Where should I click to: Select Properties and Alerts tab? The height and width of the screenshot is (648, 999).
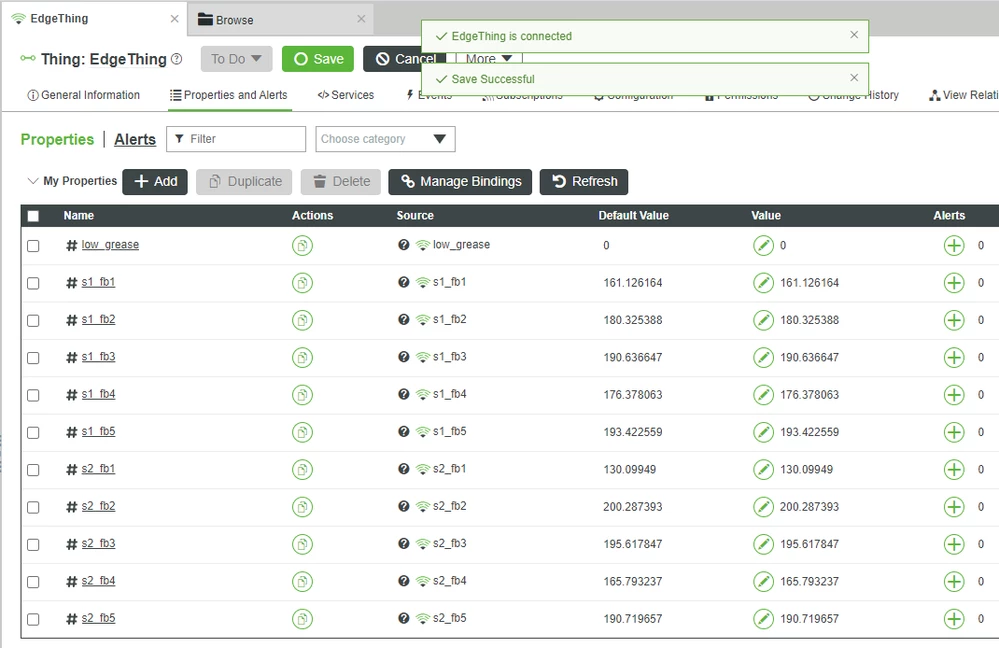pos(229,95)
